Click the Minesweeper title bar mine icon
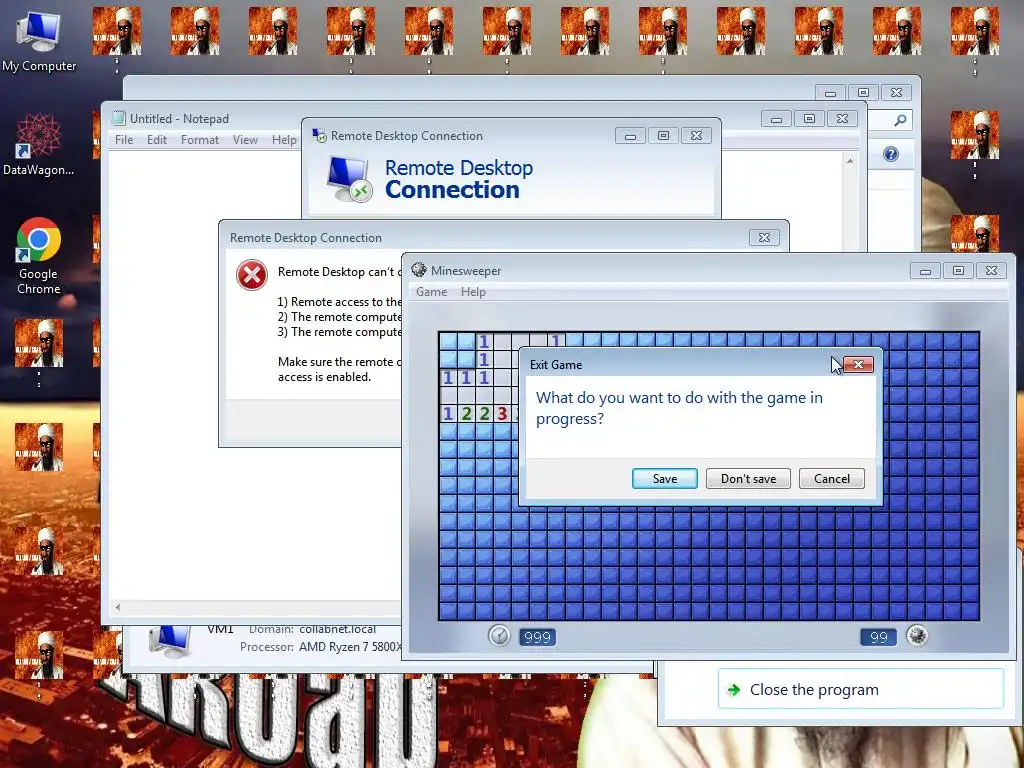Viewport: 1024px width, 768px height. pyautogui.click(x=419, y=270)
